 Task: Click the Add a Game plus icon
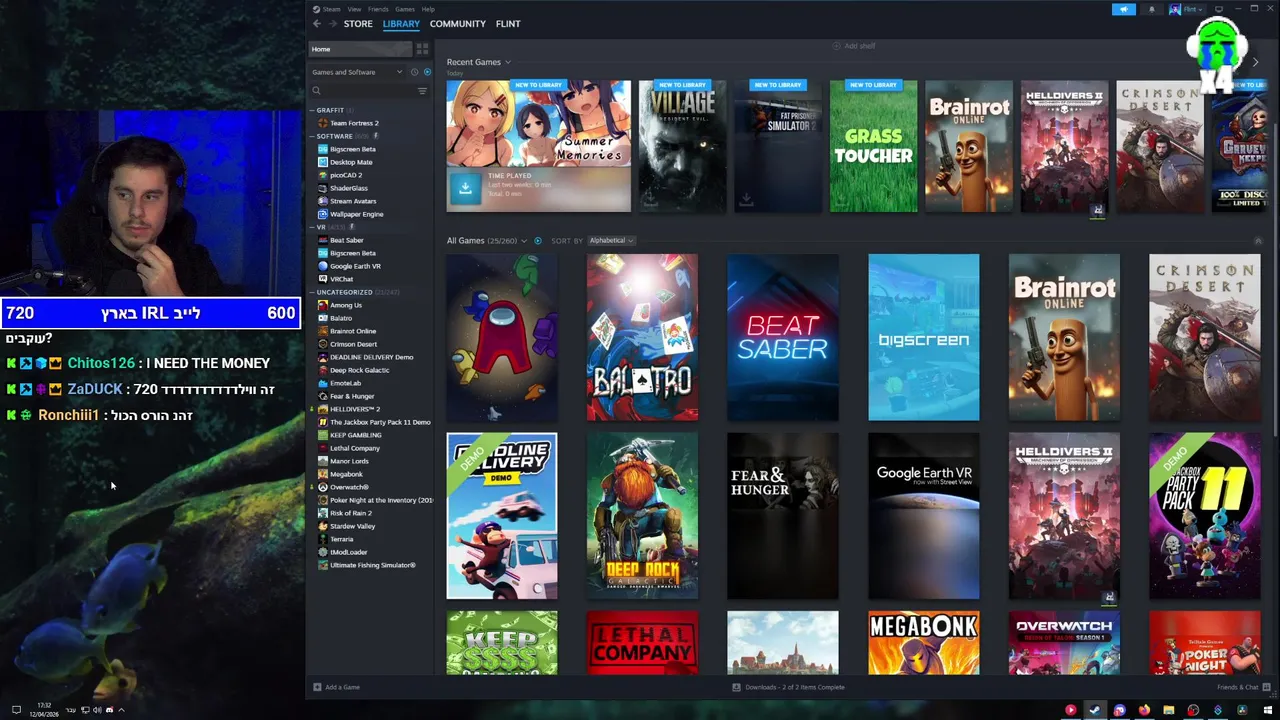317,687
